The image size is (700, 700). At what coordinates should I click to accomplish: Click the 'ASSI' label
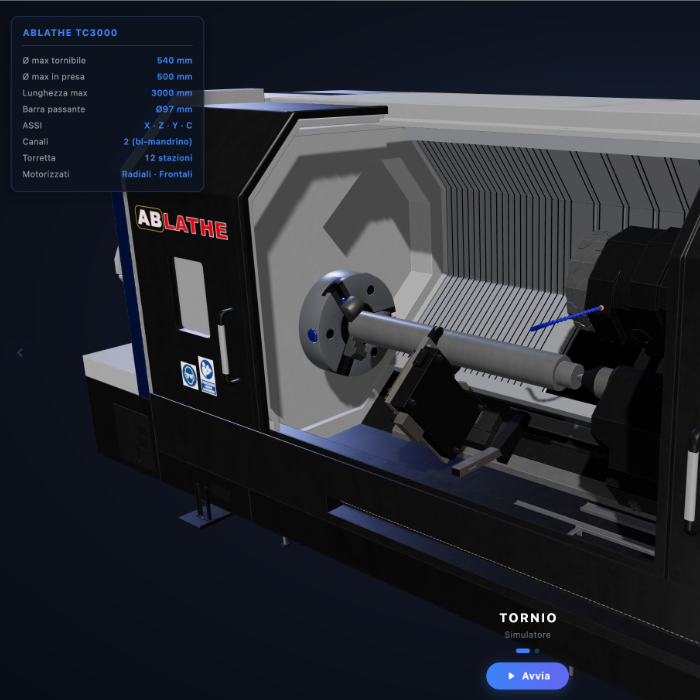pos(32,125)
